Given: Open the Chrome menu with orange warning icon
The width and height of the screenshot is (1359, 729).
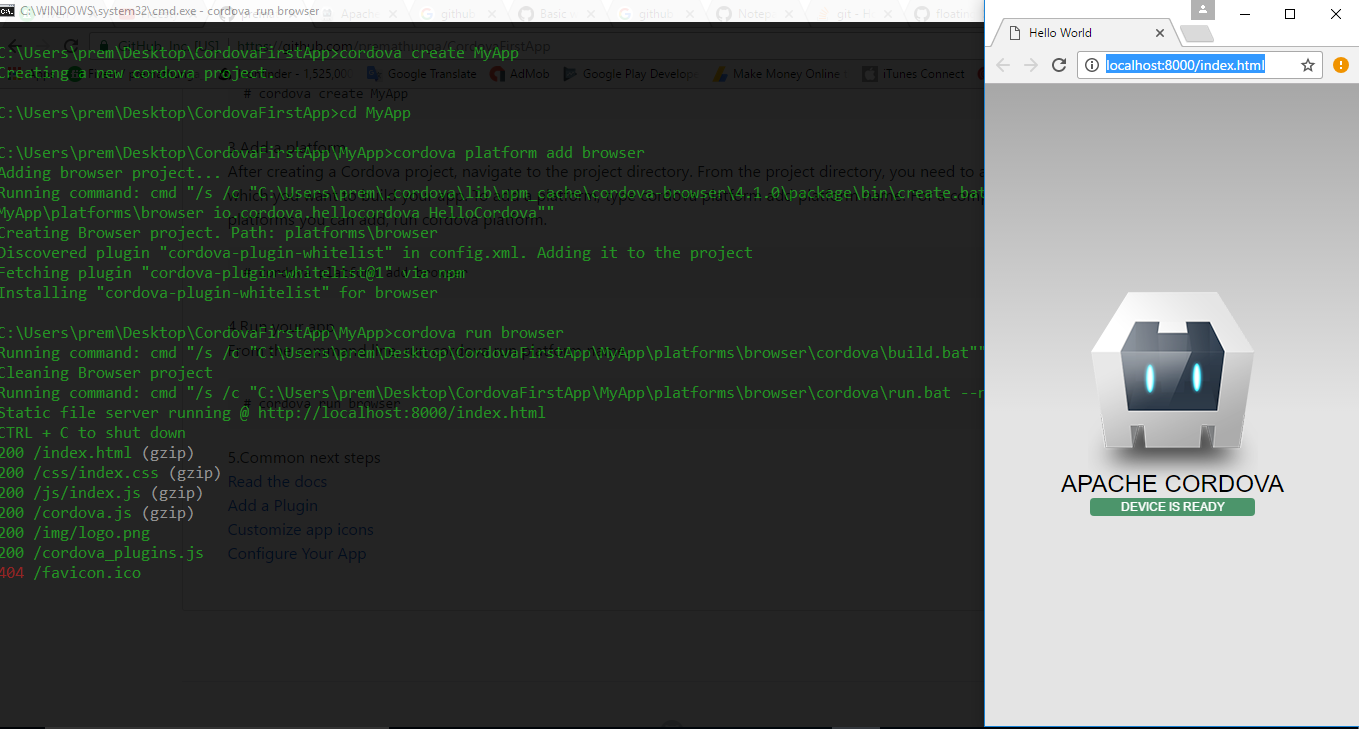Looking at the screenshot, I should pyautogui.click(x=1341, y=65).
